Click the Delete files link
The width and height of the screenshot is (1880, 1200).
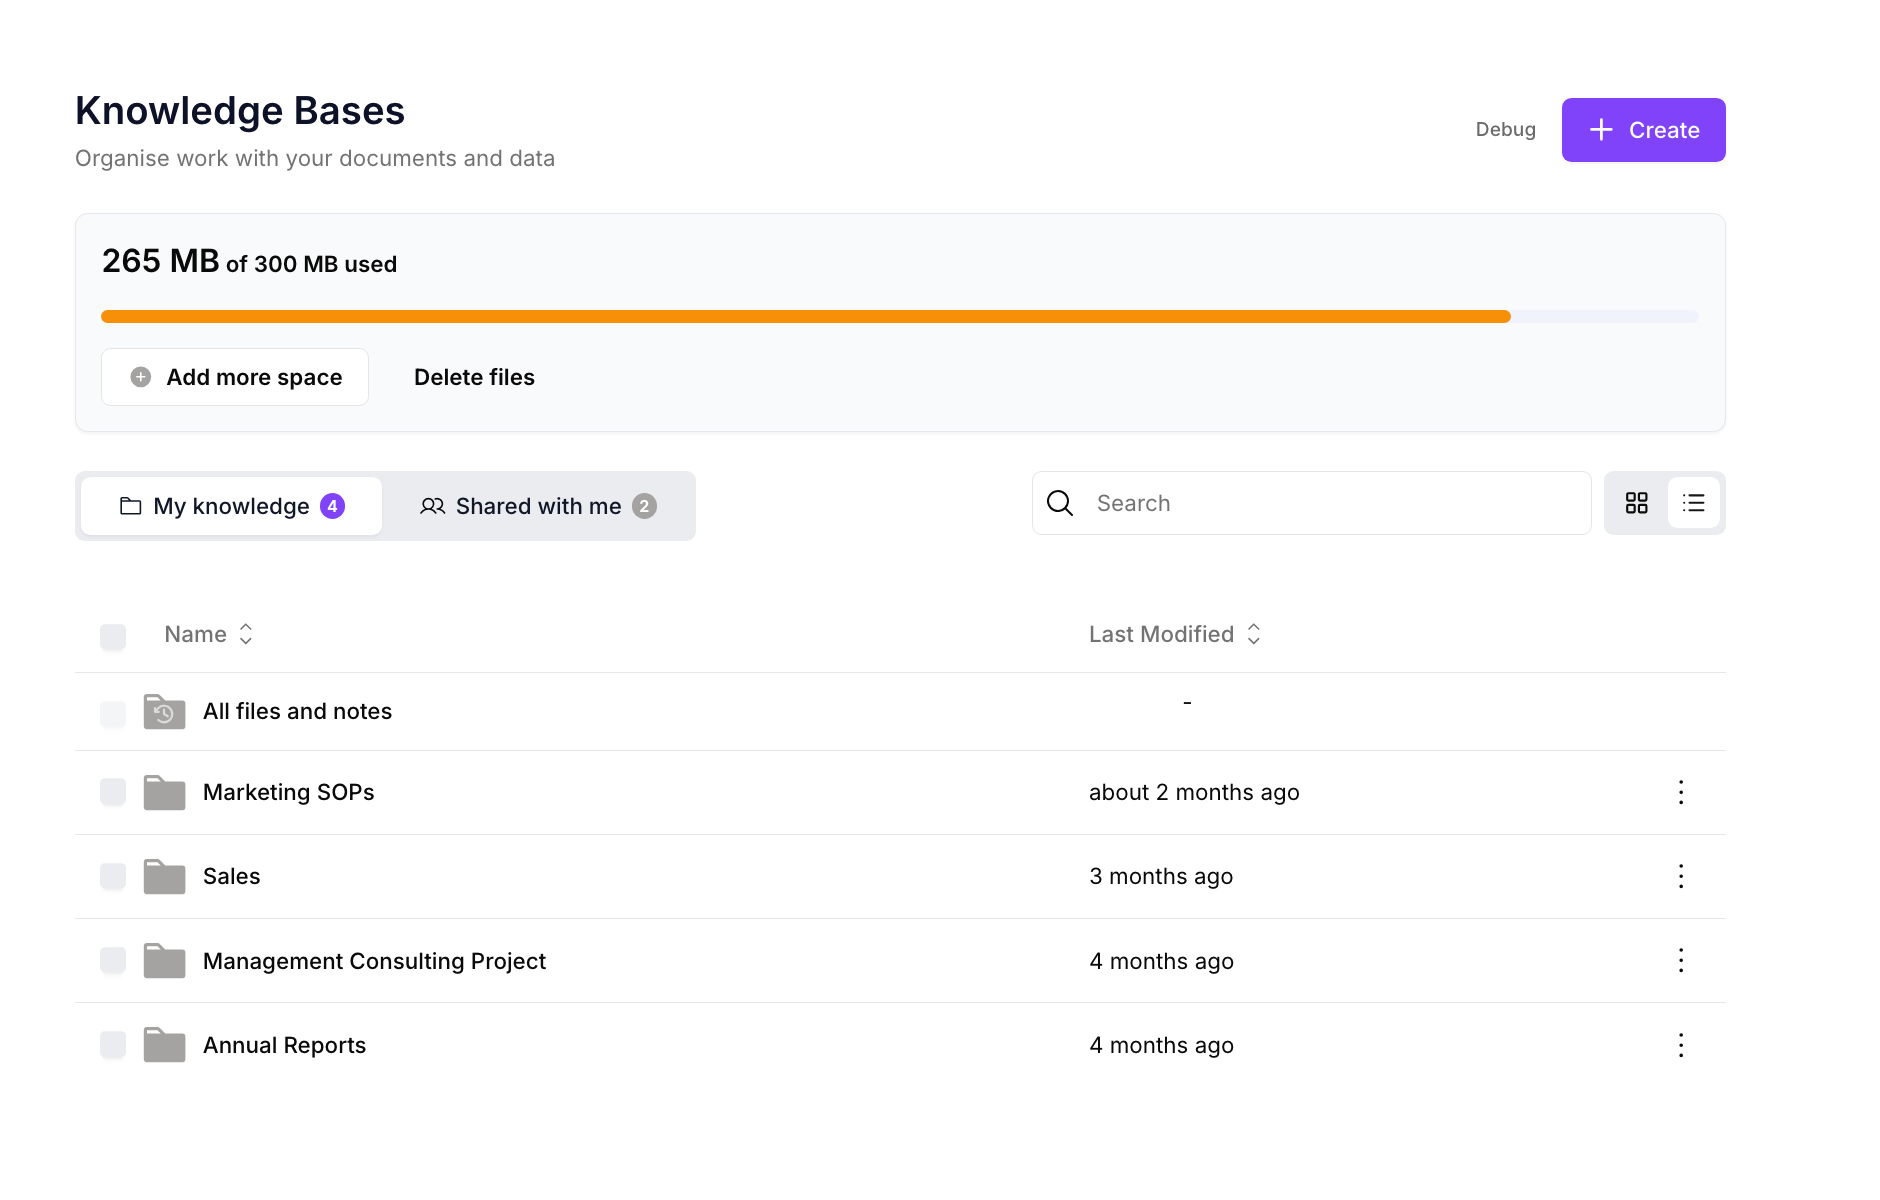pos(474,377)
